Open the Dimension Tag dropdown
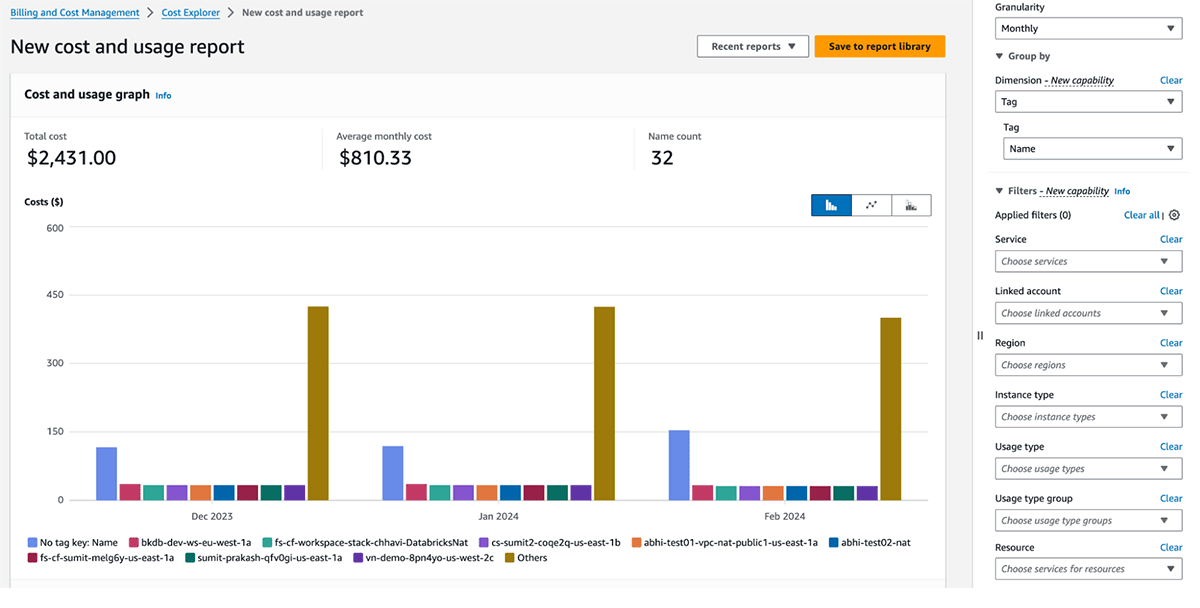This screenshot has height=608, width=1200. pos(1088,102)
